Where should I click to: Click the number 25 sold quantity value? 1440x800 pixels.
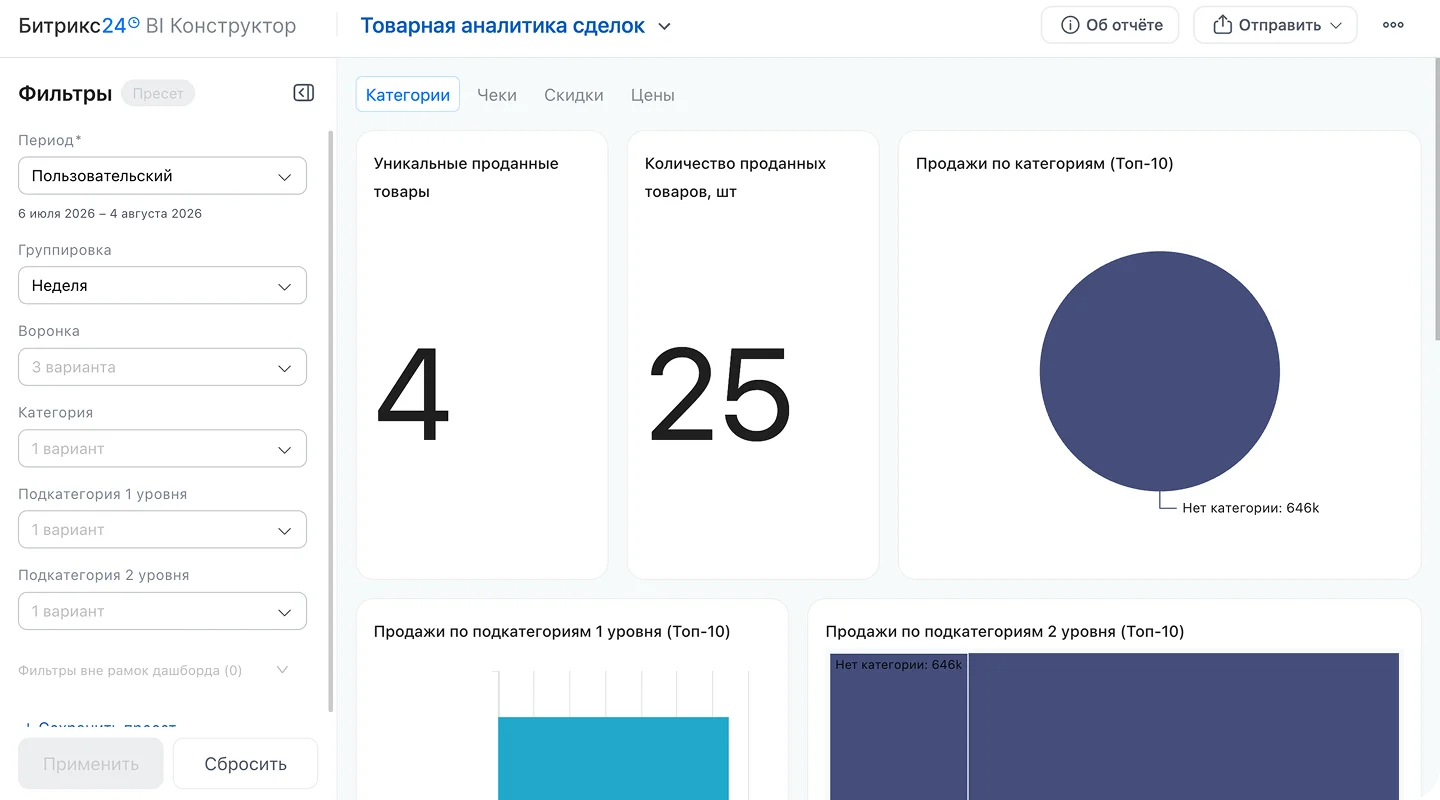(720, 395)
